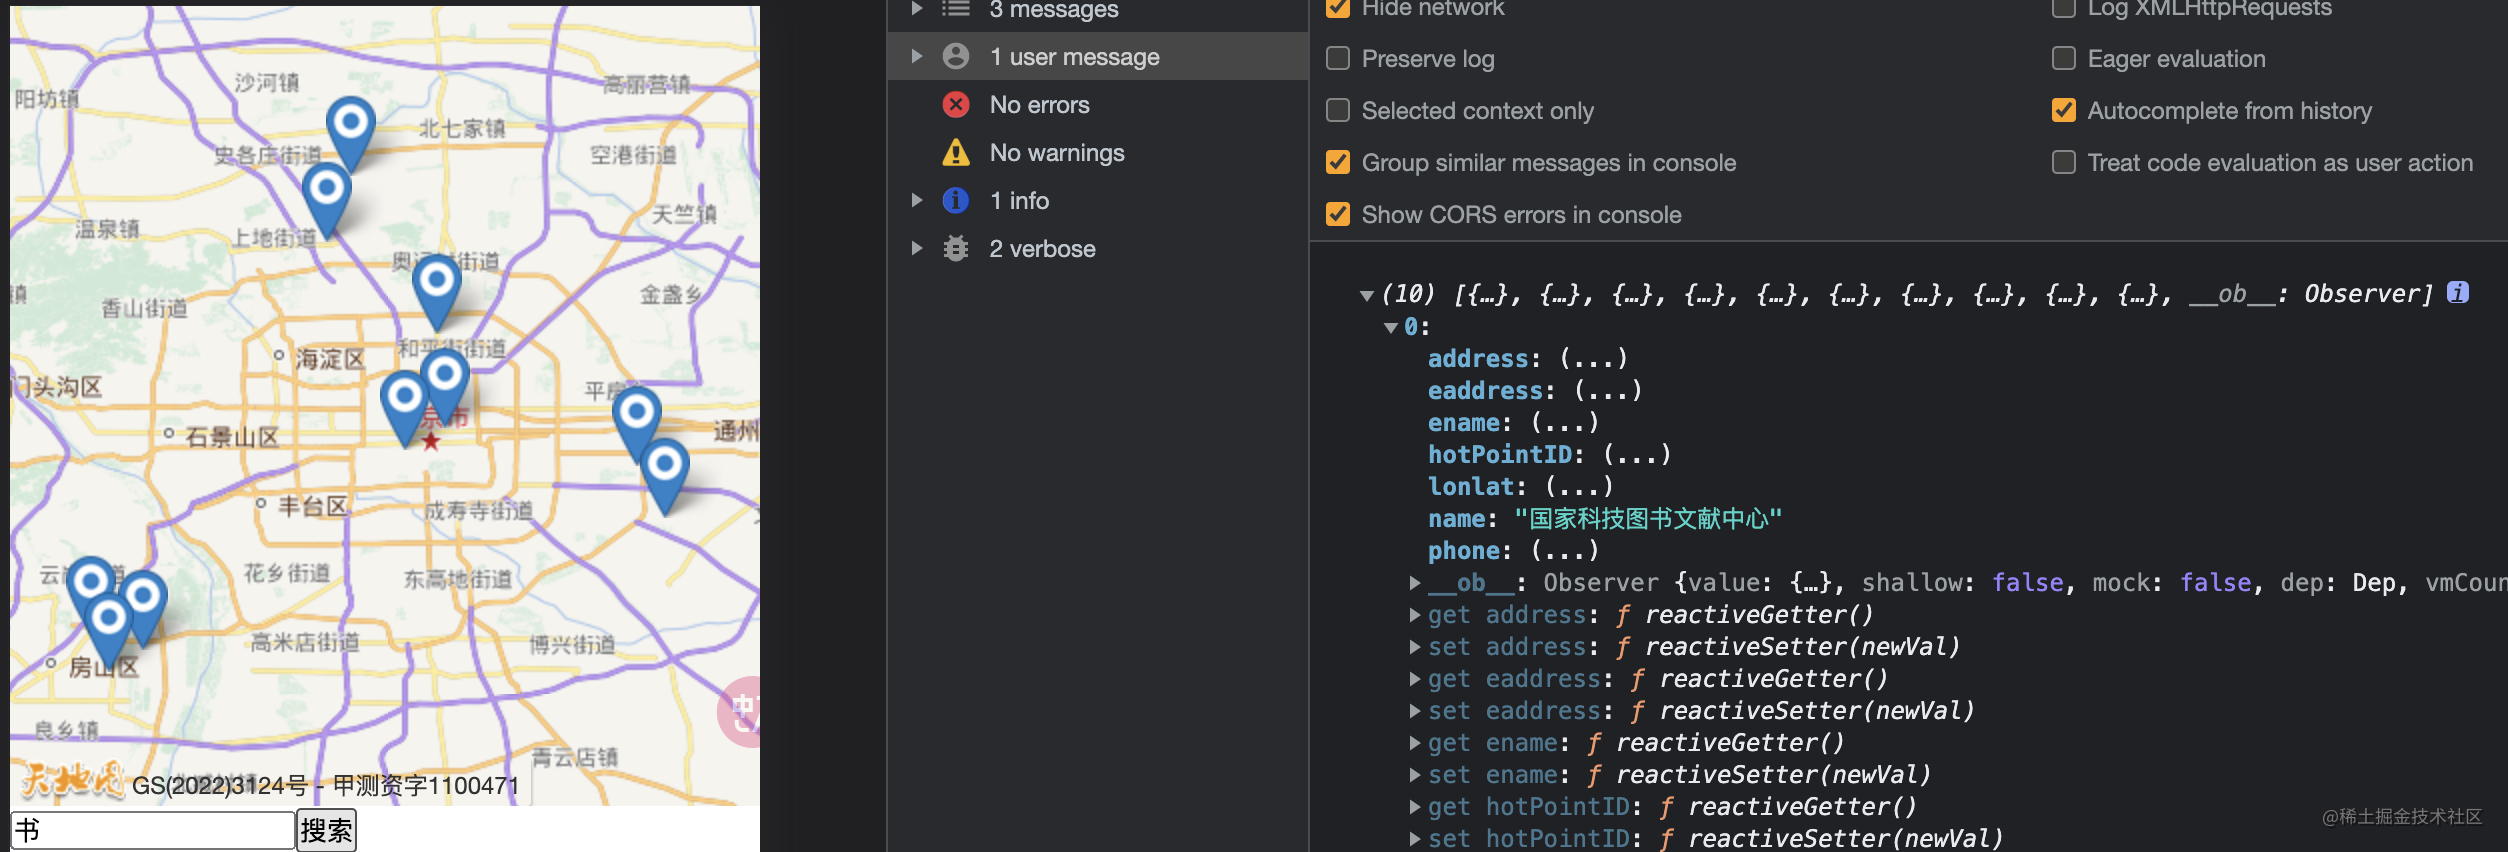Click the 搜索 search button
2508x852 pixels.
click(326, 830)
